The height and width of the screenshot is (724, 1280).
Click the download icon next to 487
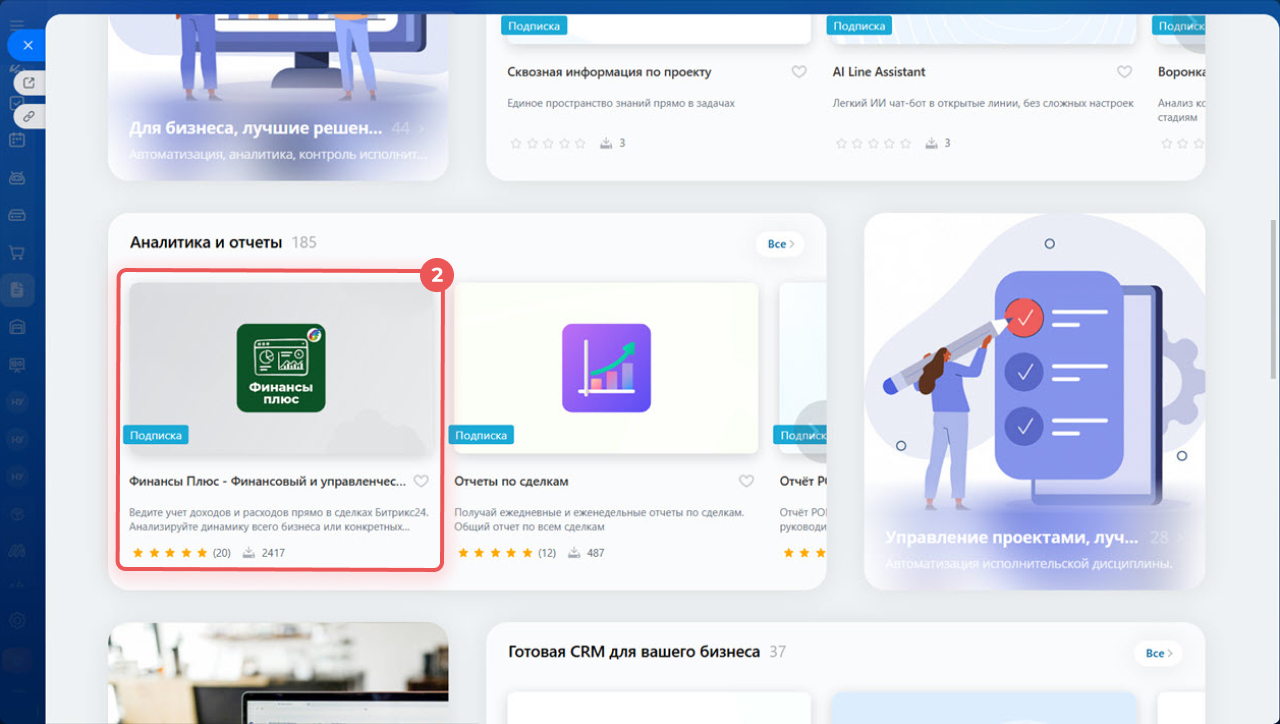point(575,553)
